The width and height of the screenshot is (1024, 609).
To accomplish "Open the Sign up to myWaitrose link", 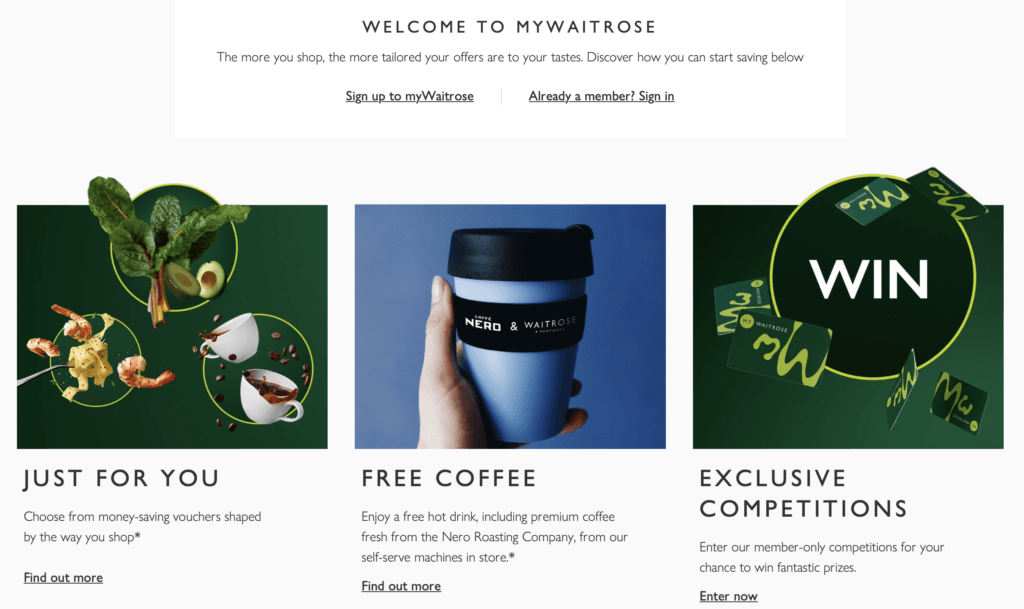I will [x=409, y=96].
